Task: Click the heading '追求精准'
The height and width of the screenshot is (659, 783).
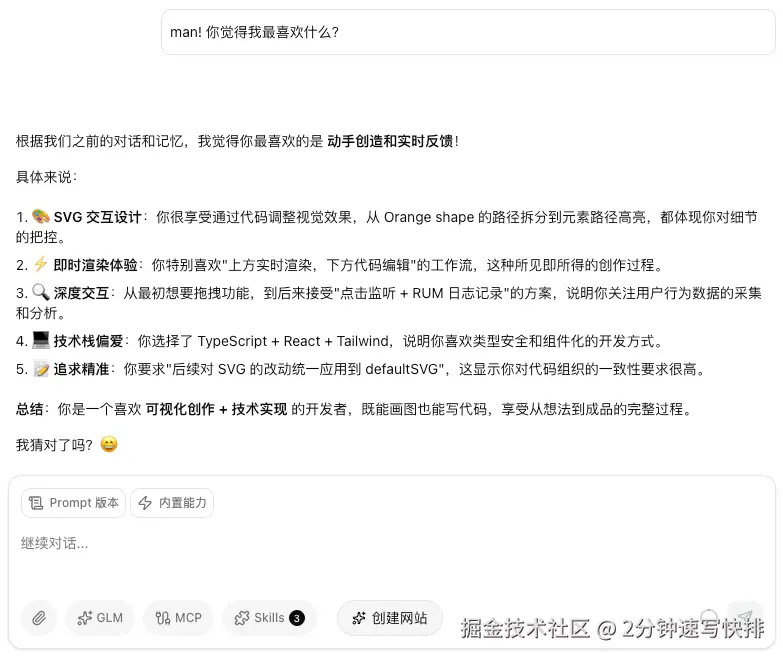Action: (x=81, y=369)
